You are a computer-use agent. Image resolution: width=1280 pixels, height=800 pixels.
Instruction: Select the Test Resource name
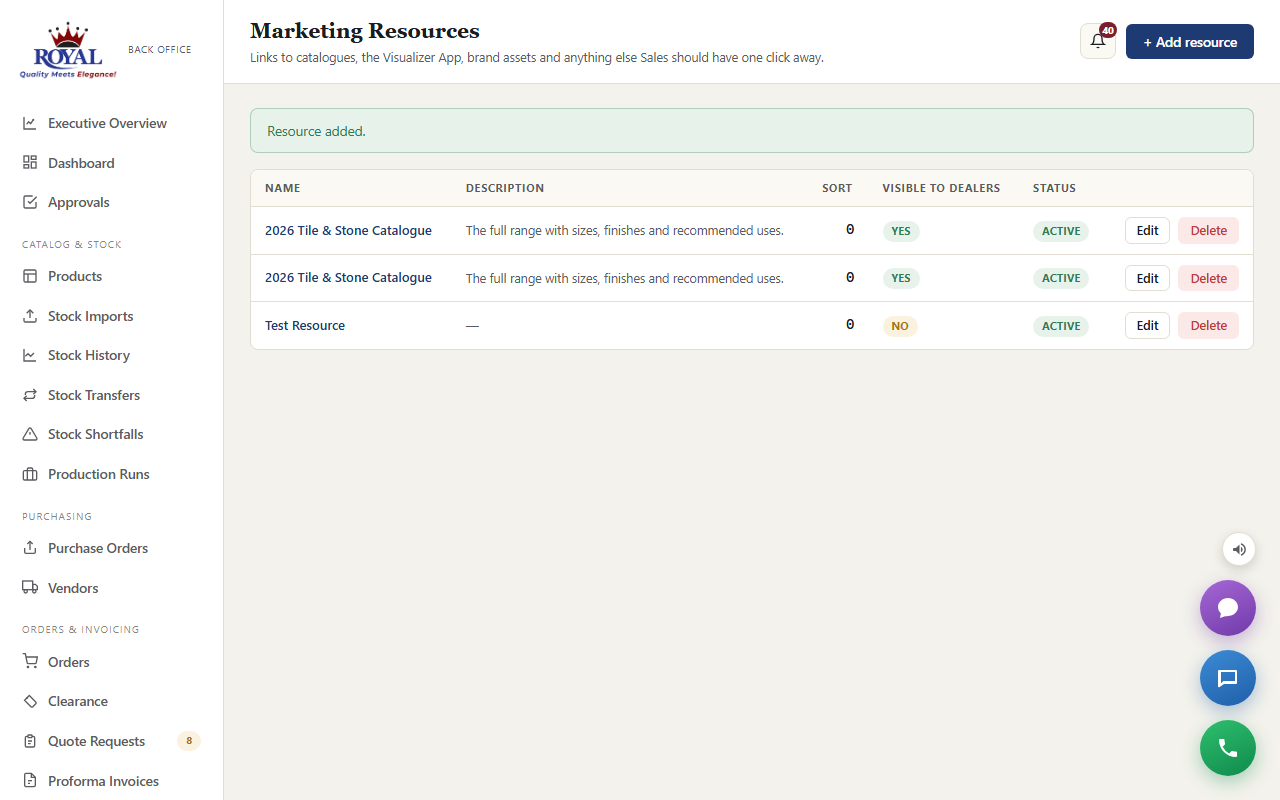click(x=305, y=326)
